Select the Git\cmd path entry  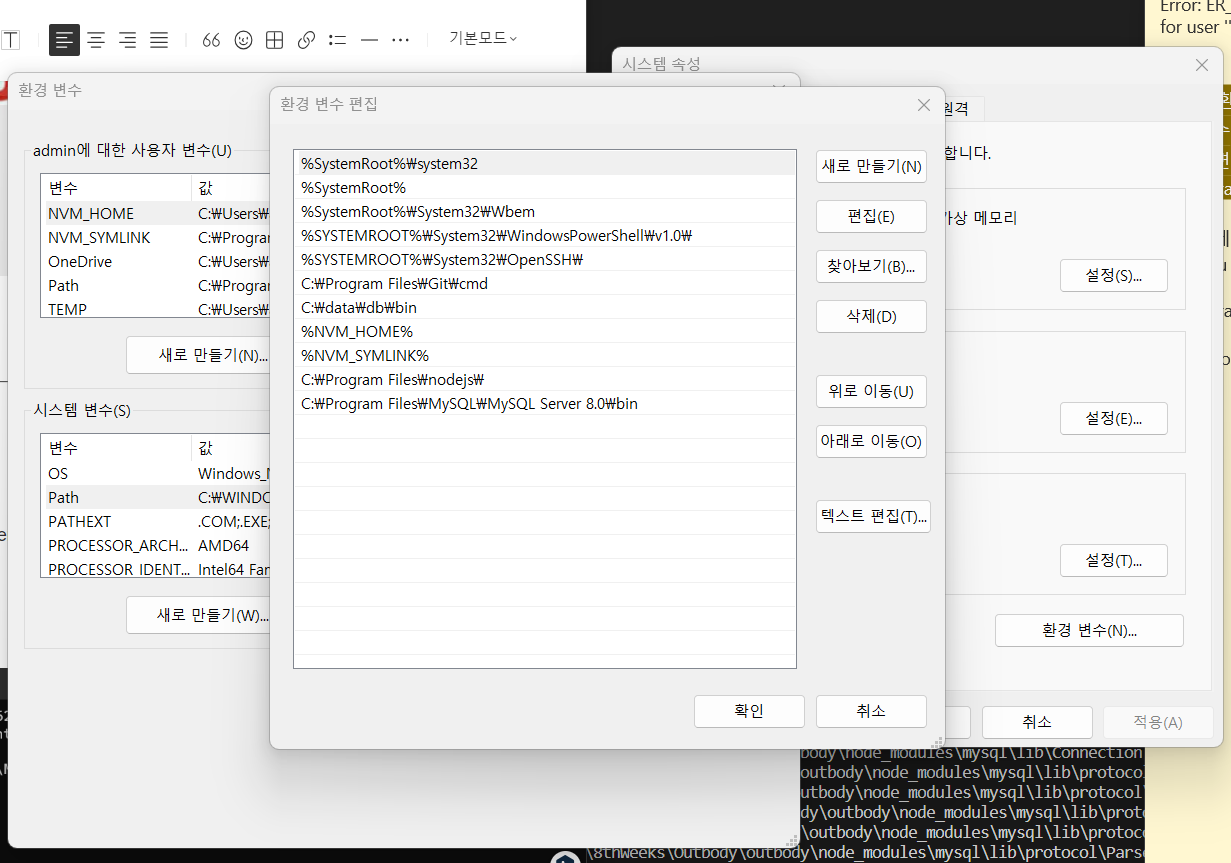click(x=545, y=283)
